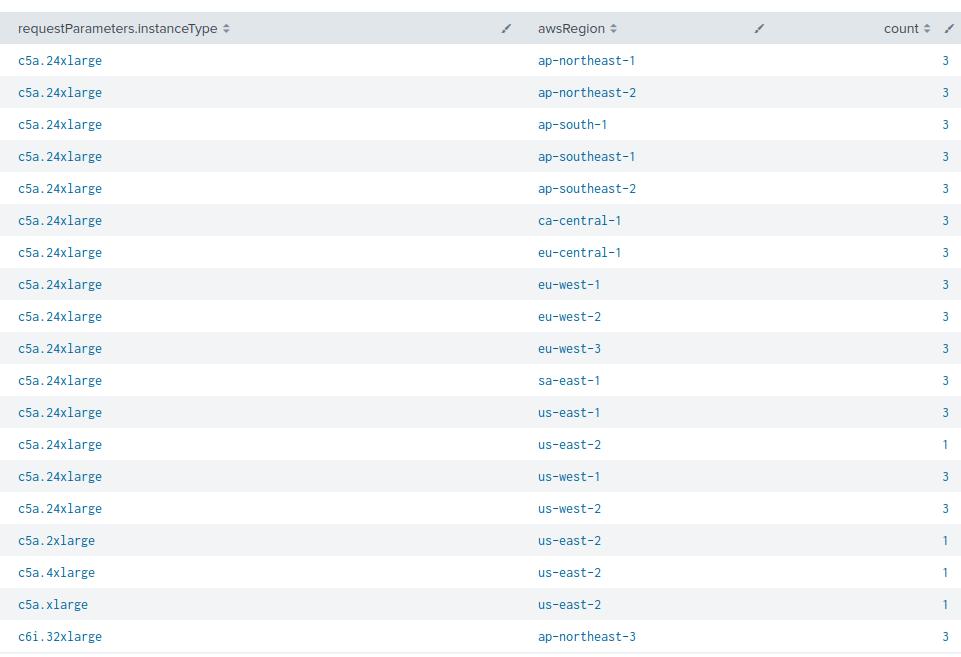Viewport: 961px width, 657px height.
Task: Click region ap-southeast-2
Action: click(x=587, y=189)
